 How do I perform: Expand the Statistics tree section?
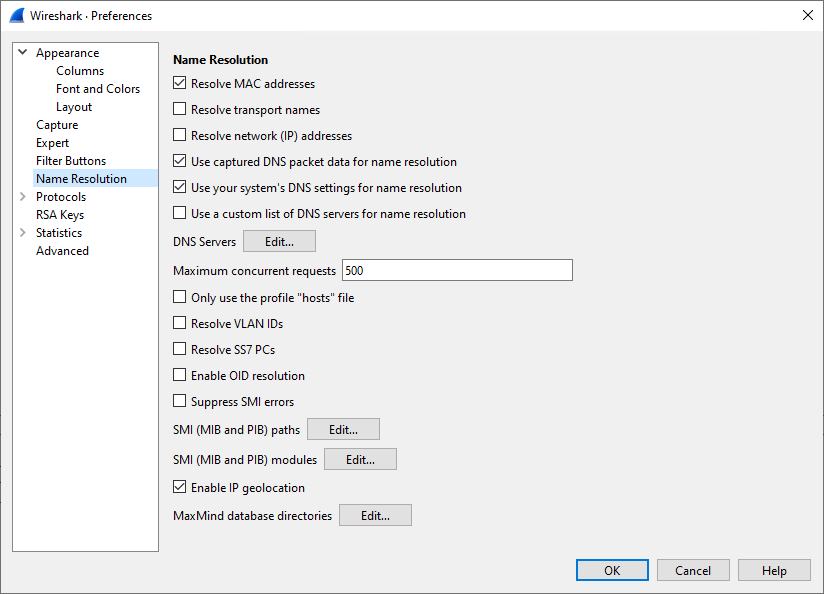[x=22, y=232]
